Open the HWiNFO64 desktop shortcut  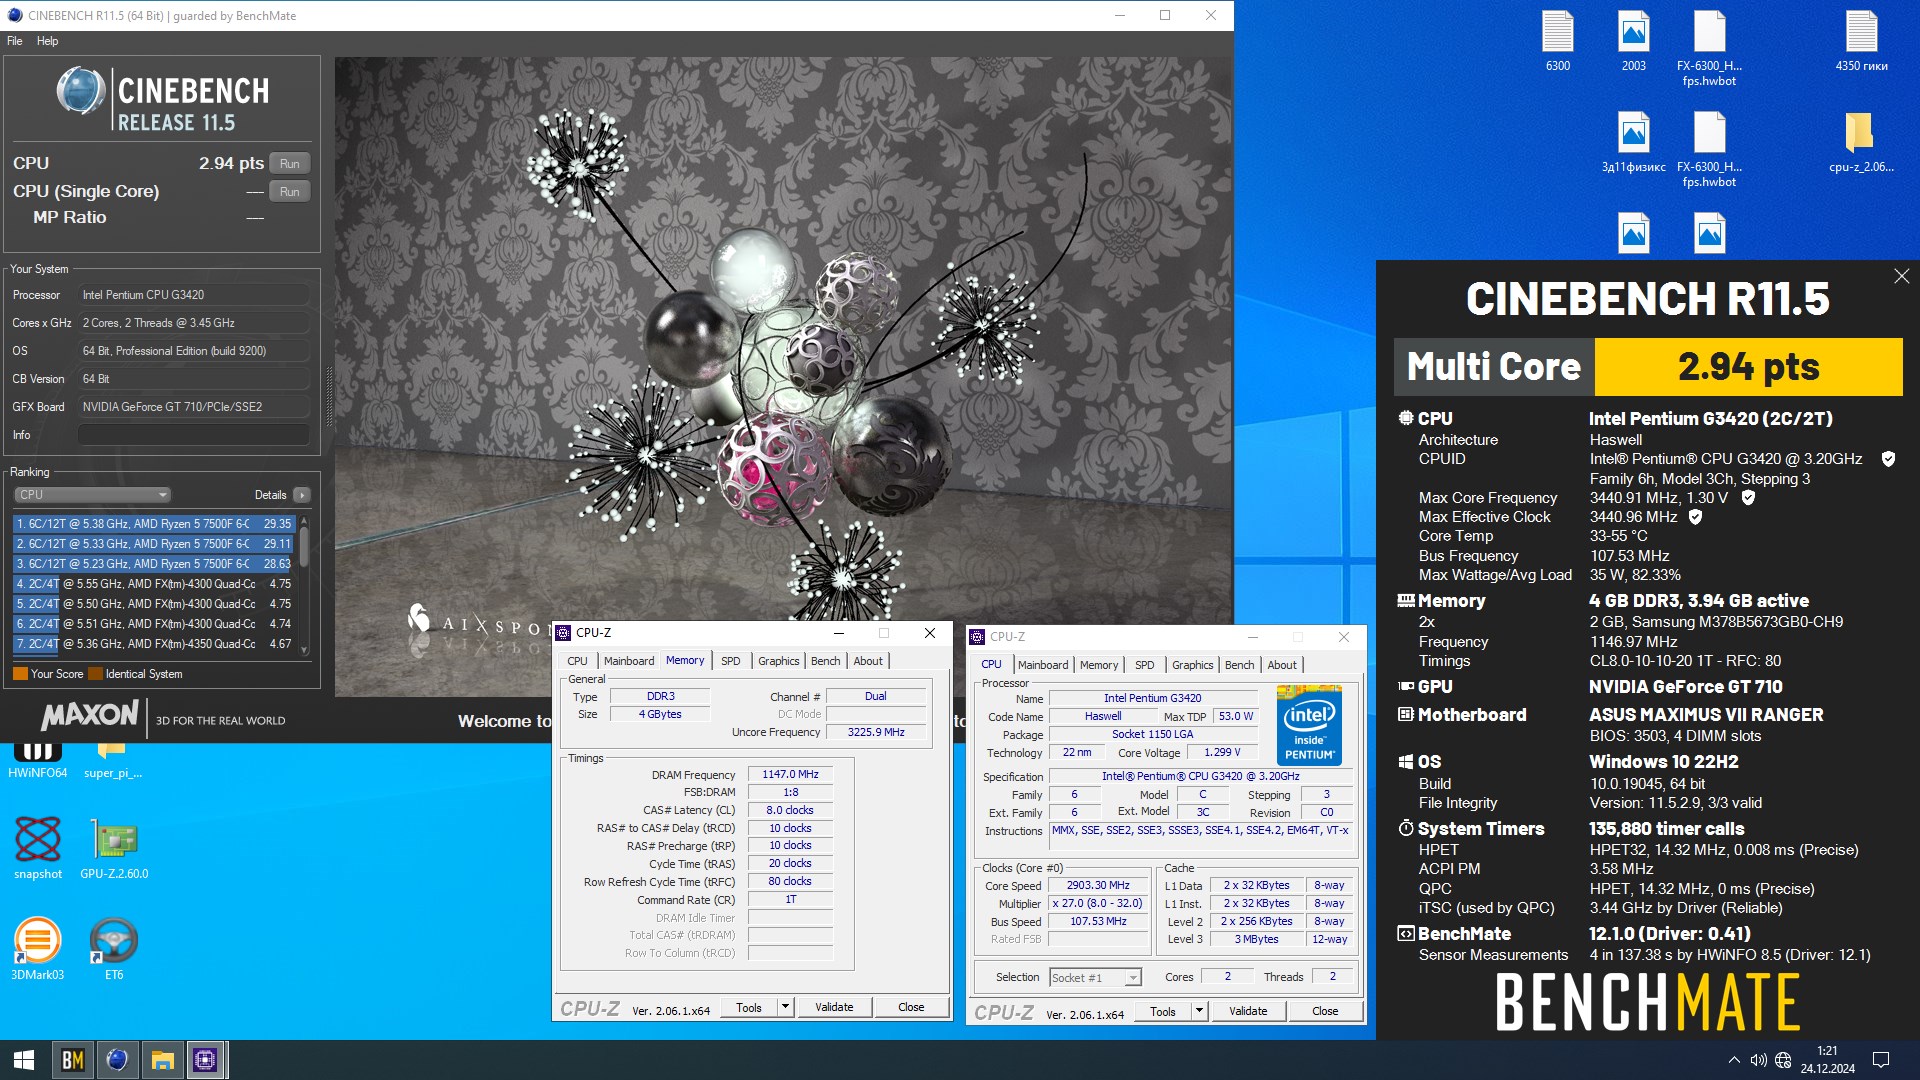pos(38,761)
